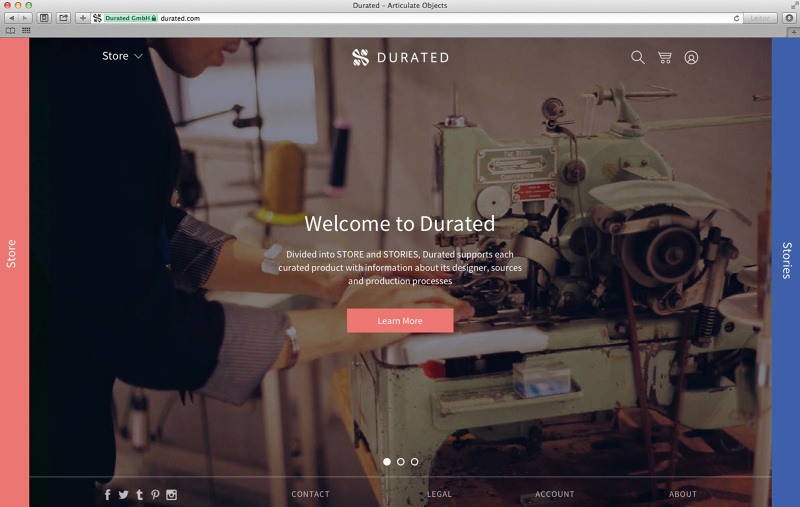Click the Safari address bar
Screen dimensions: 800x507
point(440,18)
